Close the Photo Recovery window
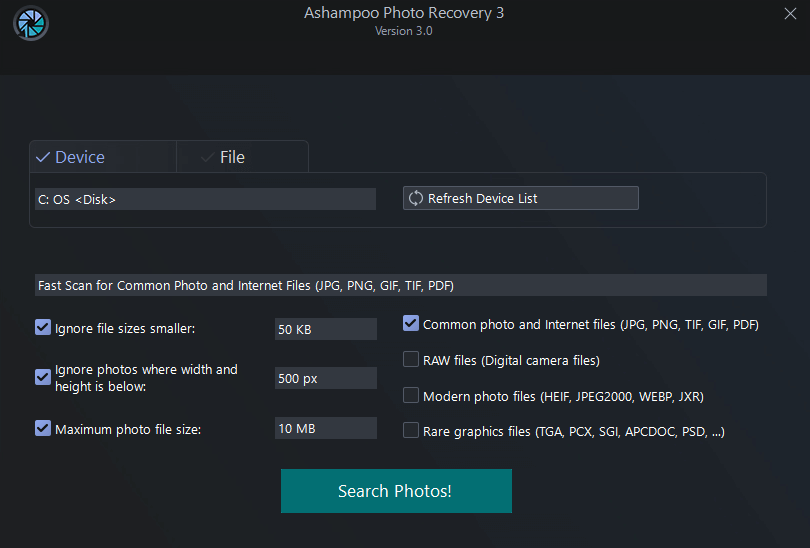The image size is (810, 548). [x=790, y=13]
